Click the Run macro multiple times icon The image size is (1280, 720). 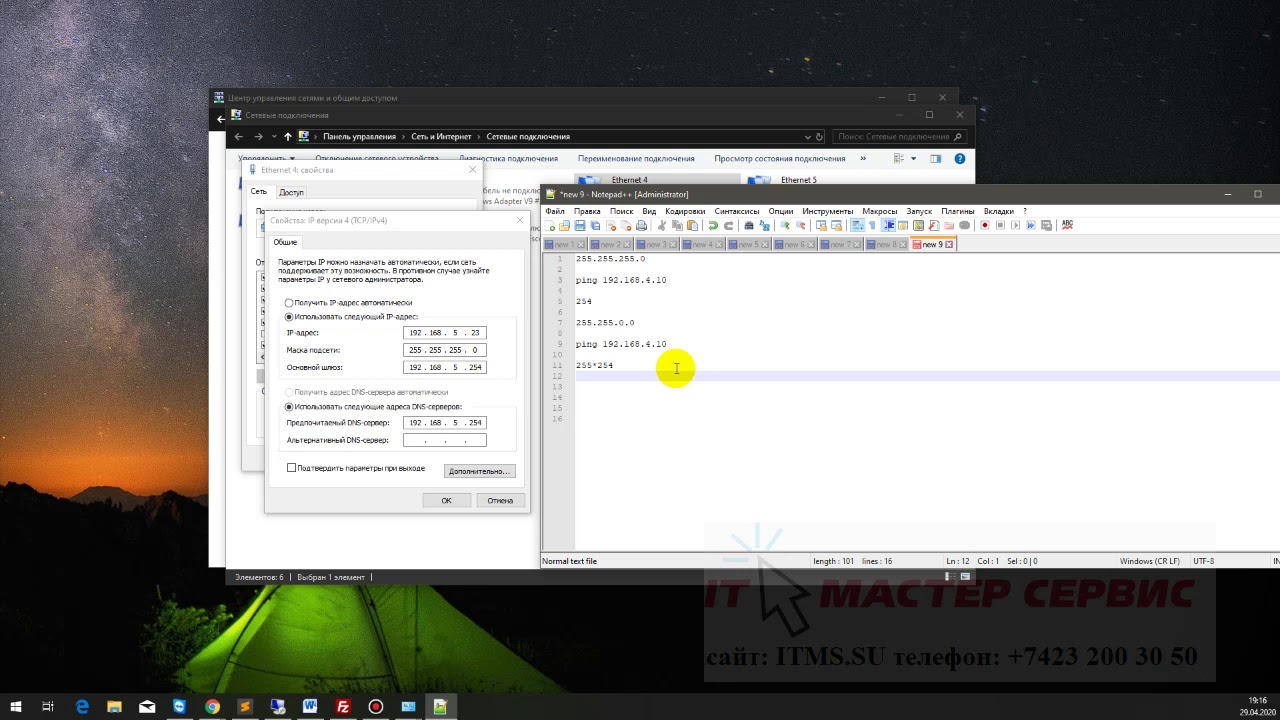pyautogui.click(x=1031, y=225)
